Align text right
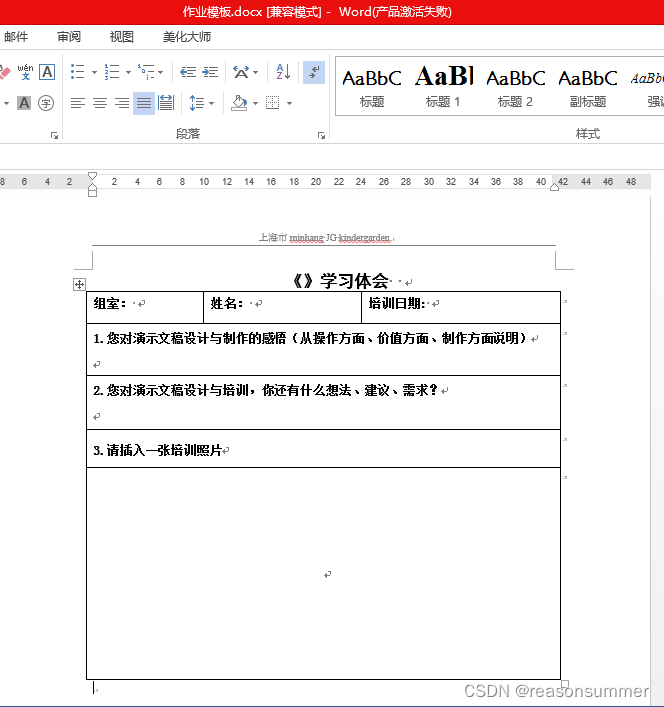 [x=122, y=103]
